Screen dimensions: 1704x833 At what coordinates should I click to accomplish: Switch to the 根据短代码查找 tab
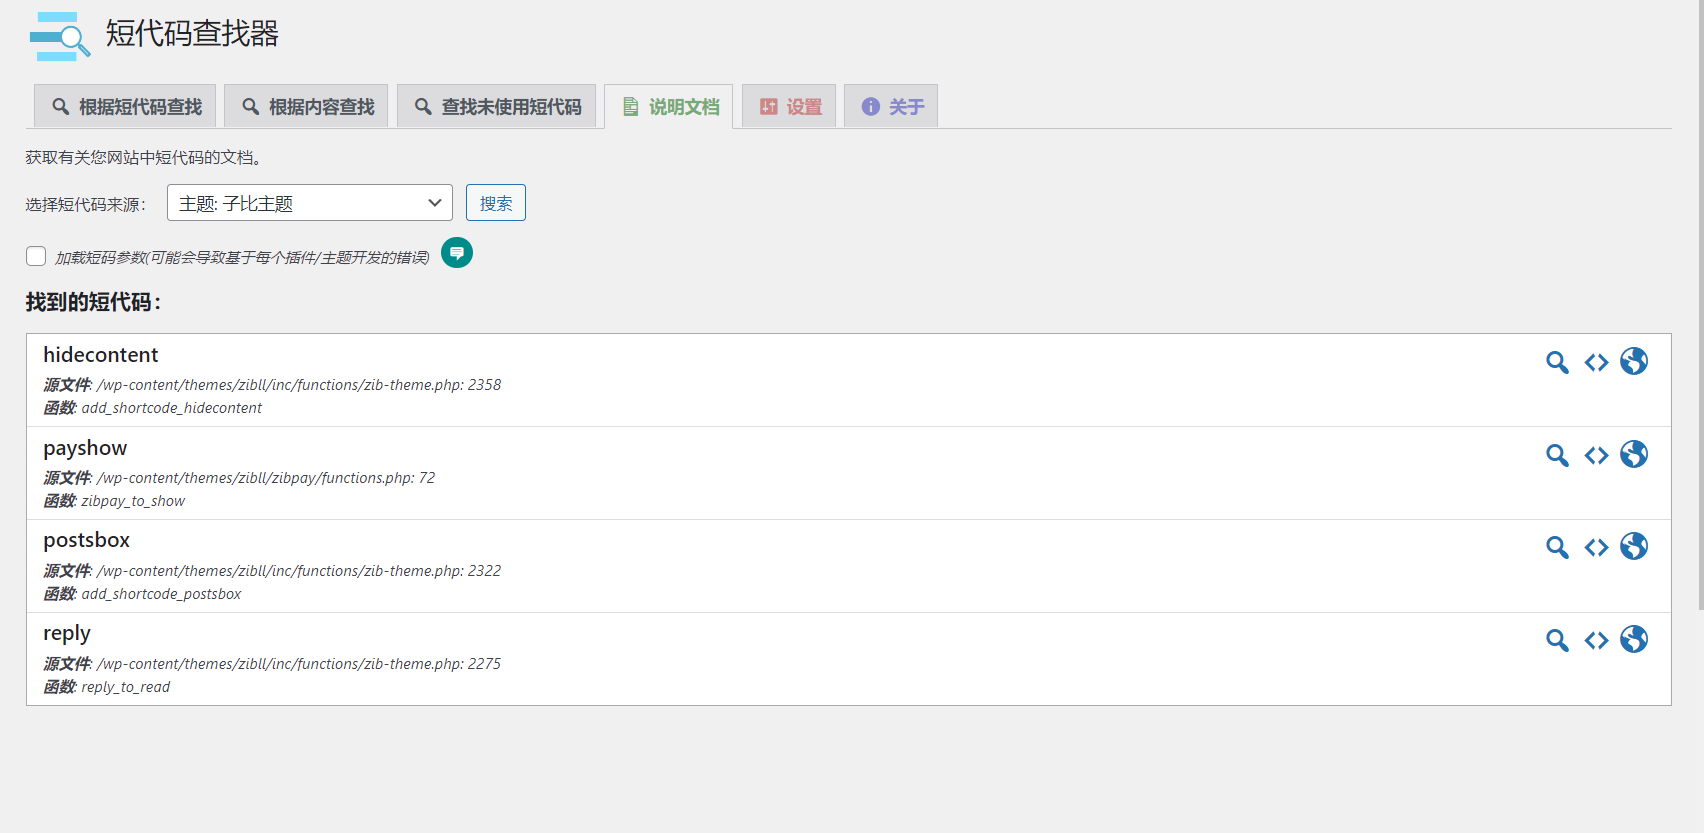(125, 106)
